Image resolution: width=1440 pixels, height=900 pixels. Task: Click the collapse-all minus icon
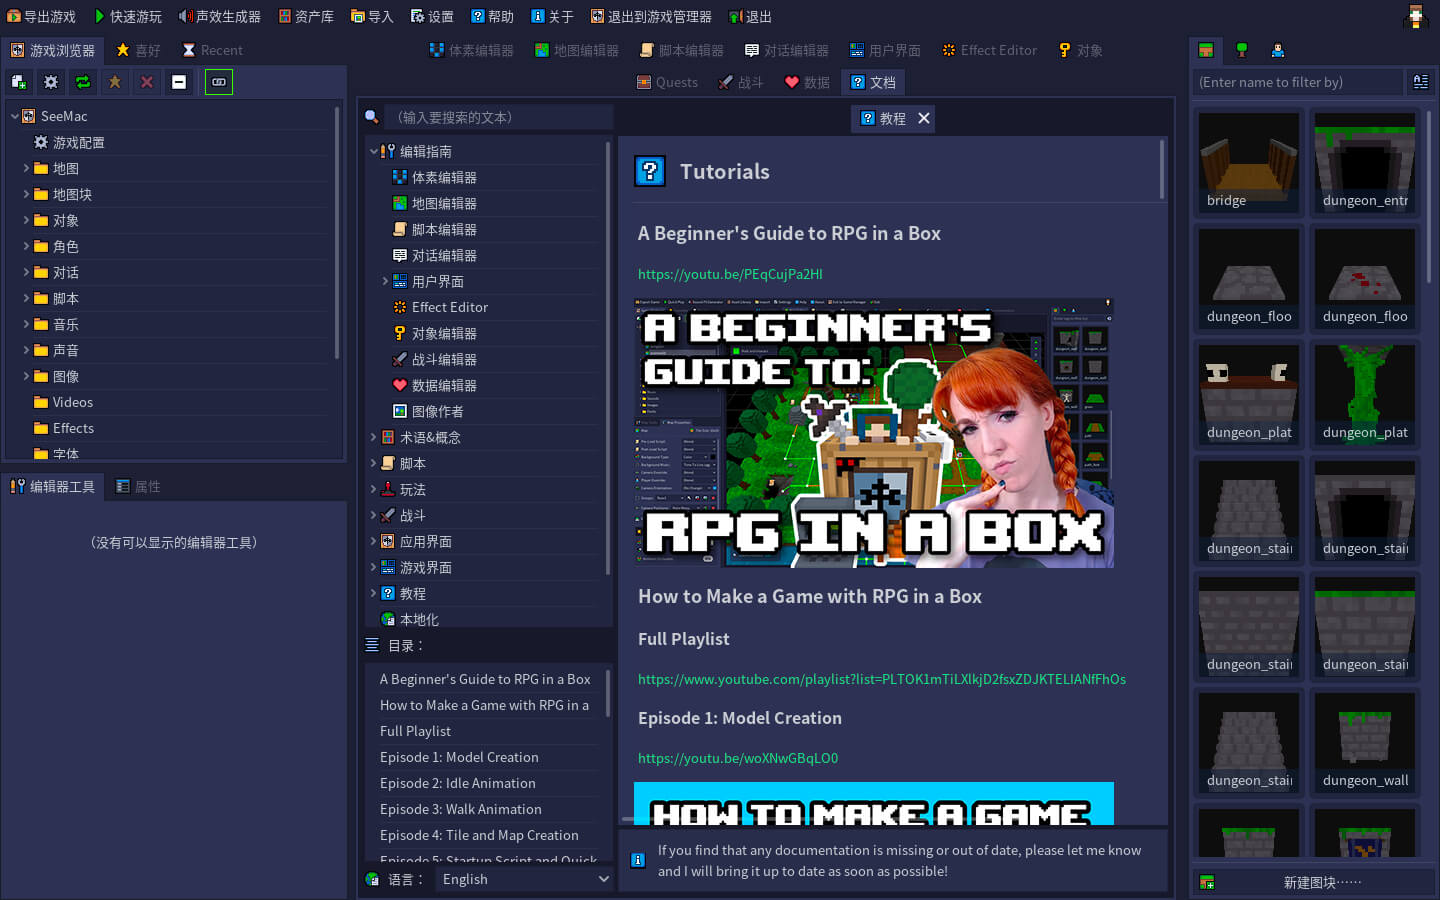click(179, 82)
